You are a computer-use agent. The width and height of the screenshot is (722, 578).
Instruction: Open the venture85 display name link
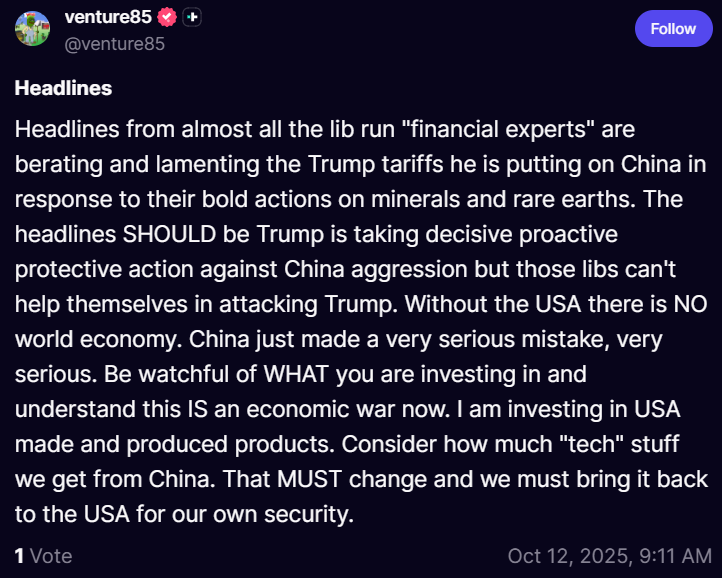click(x=107, y=17)
